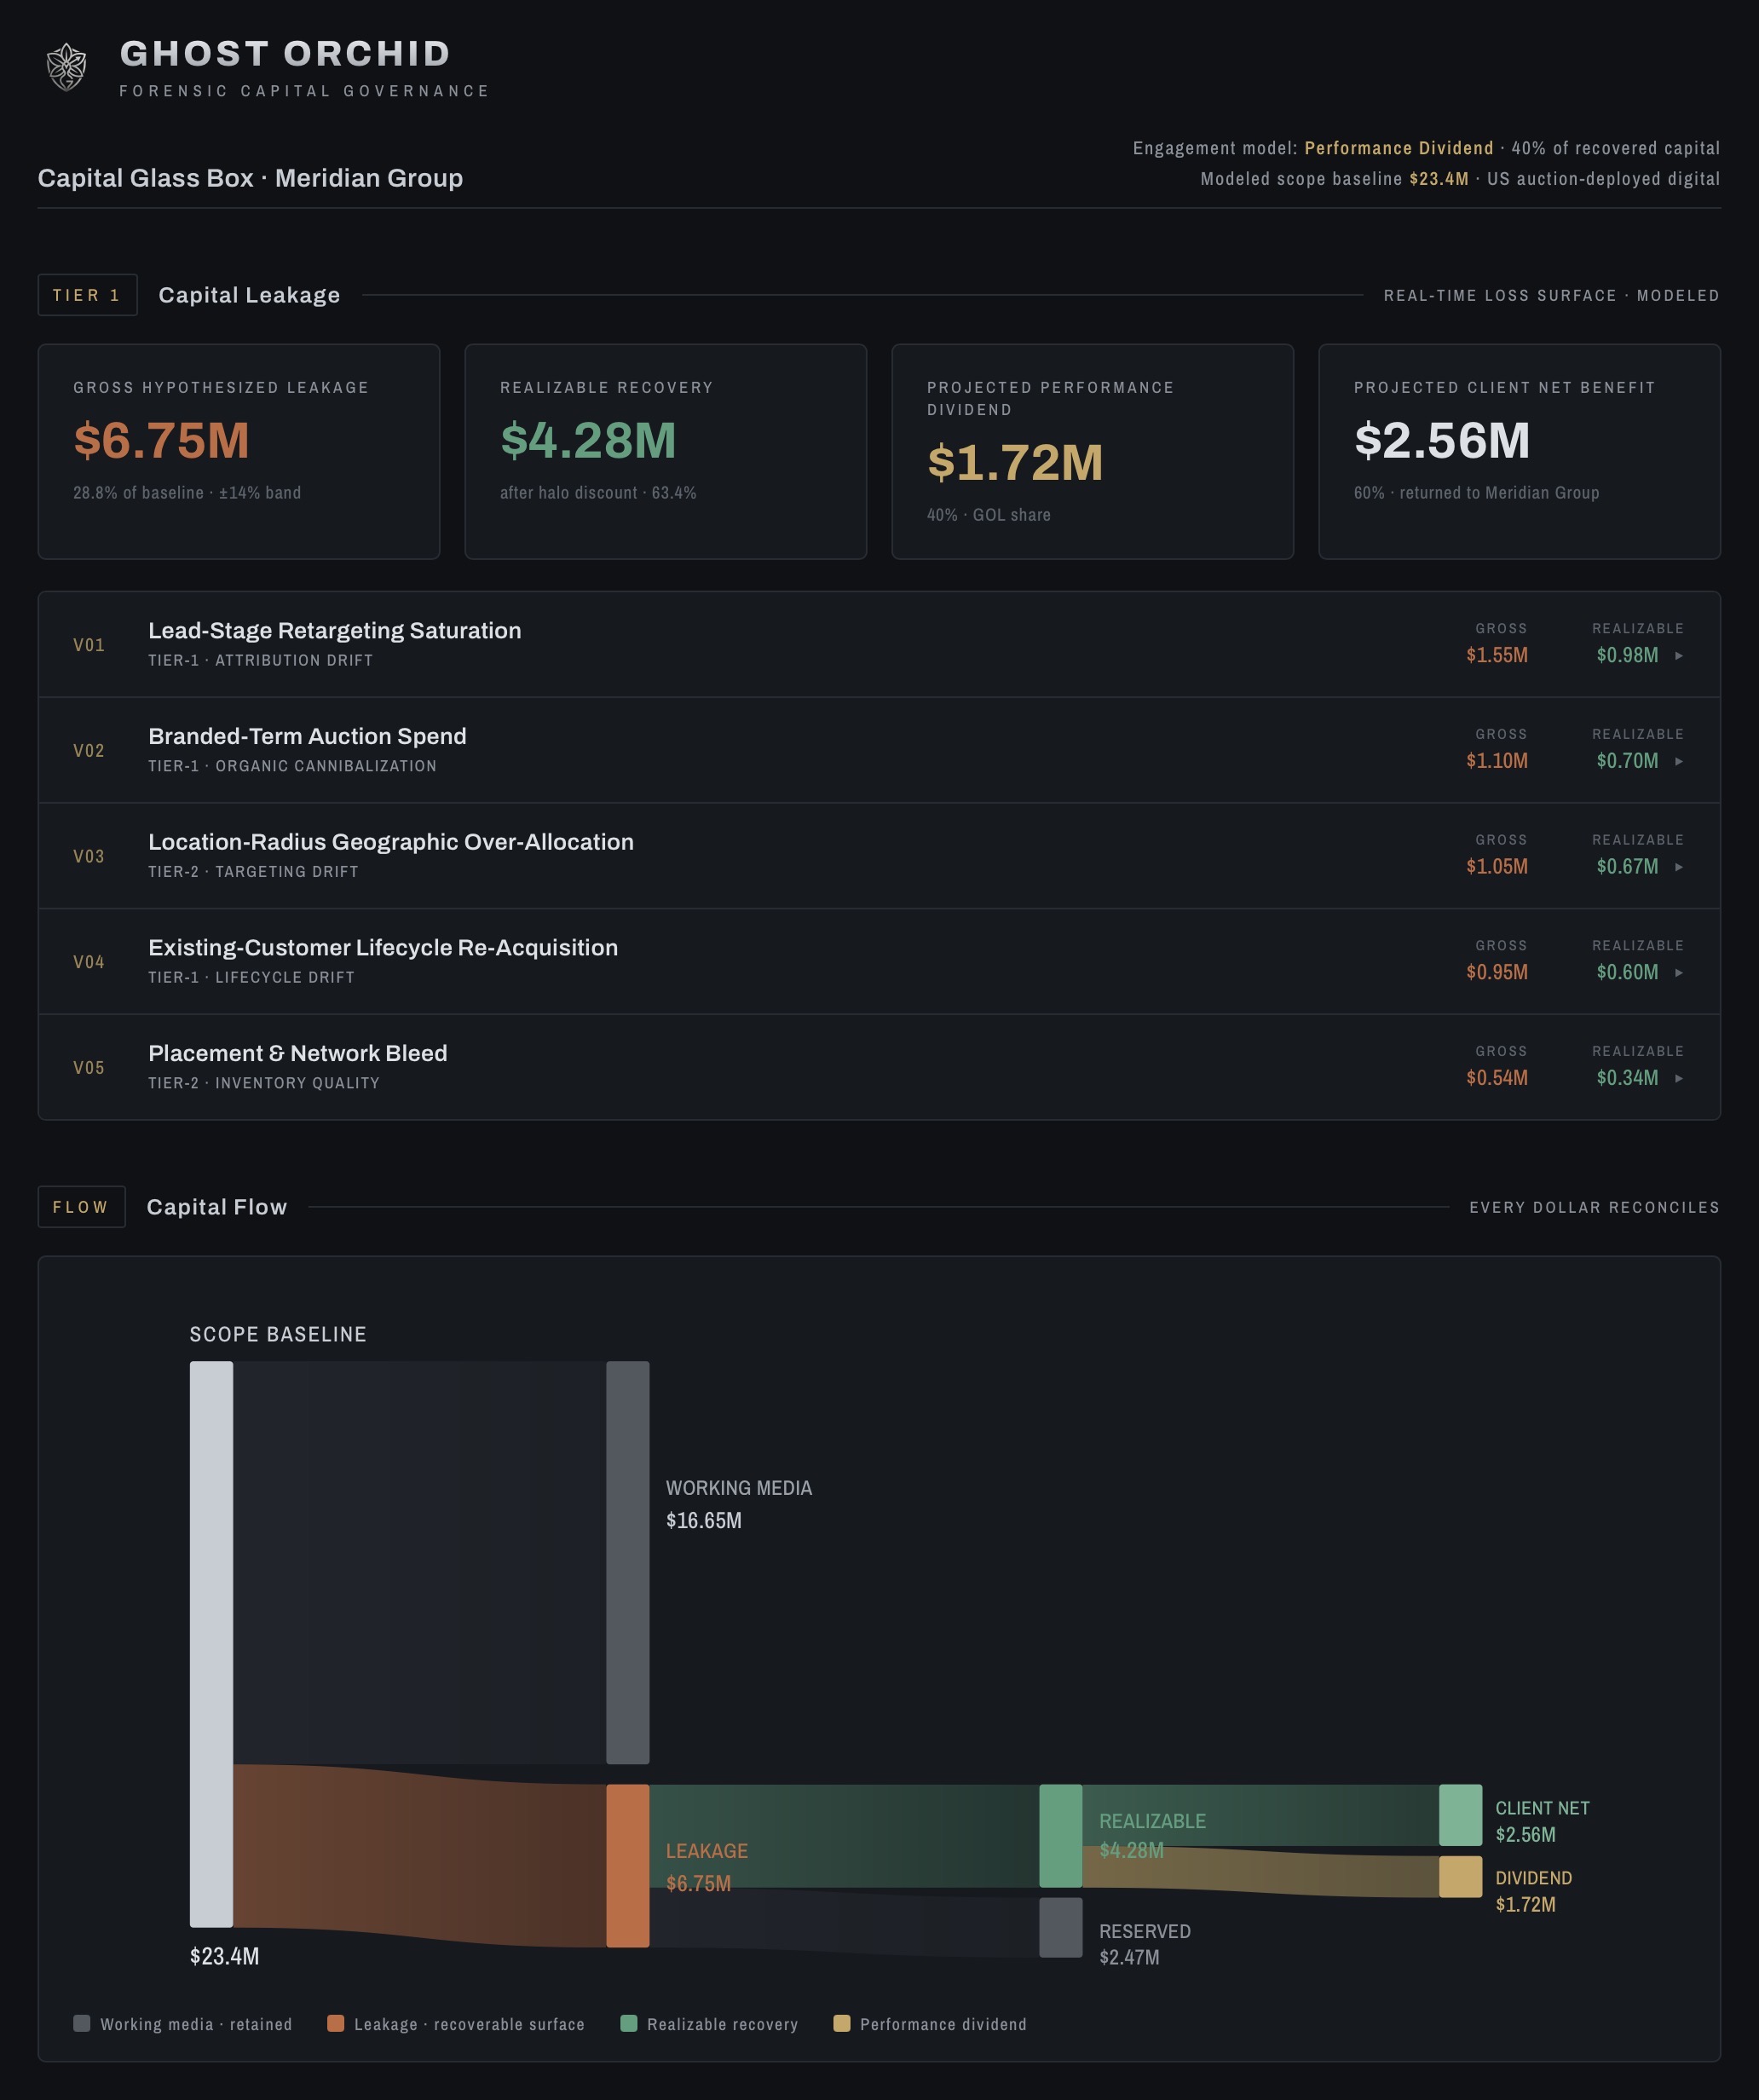This screenshot has height=2100, width=1759.
Task: Open the Branded-Term Auction Spend title
Action: click(x=307, y=737)
